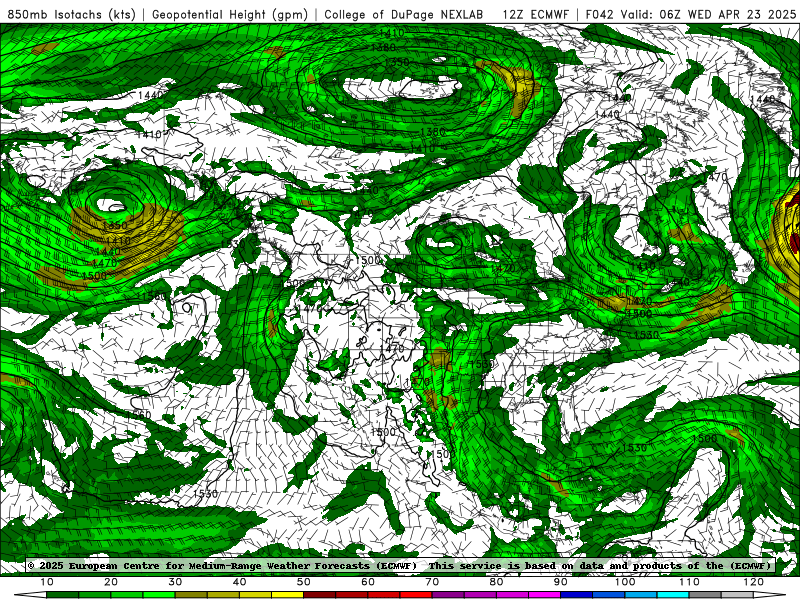Click the '110' label on the color scale
800x600 pixels.
(689, 582)
